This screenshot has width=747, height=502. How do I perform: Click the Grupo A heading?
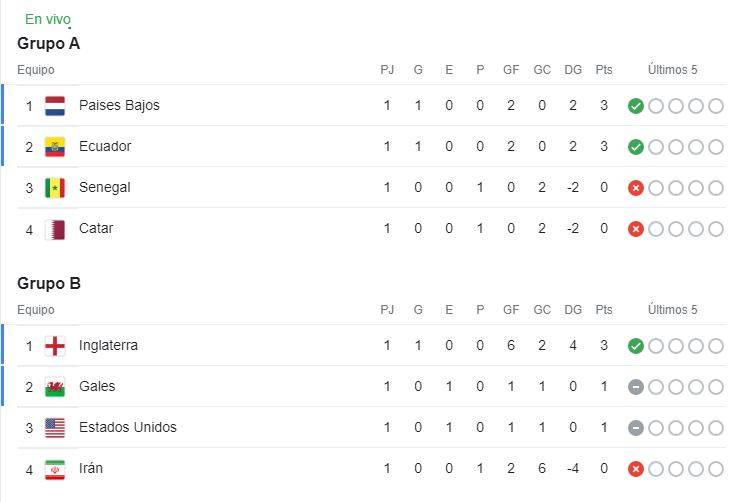pos(49,43)
